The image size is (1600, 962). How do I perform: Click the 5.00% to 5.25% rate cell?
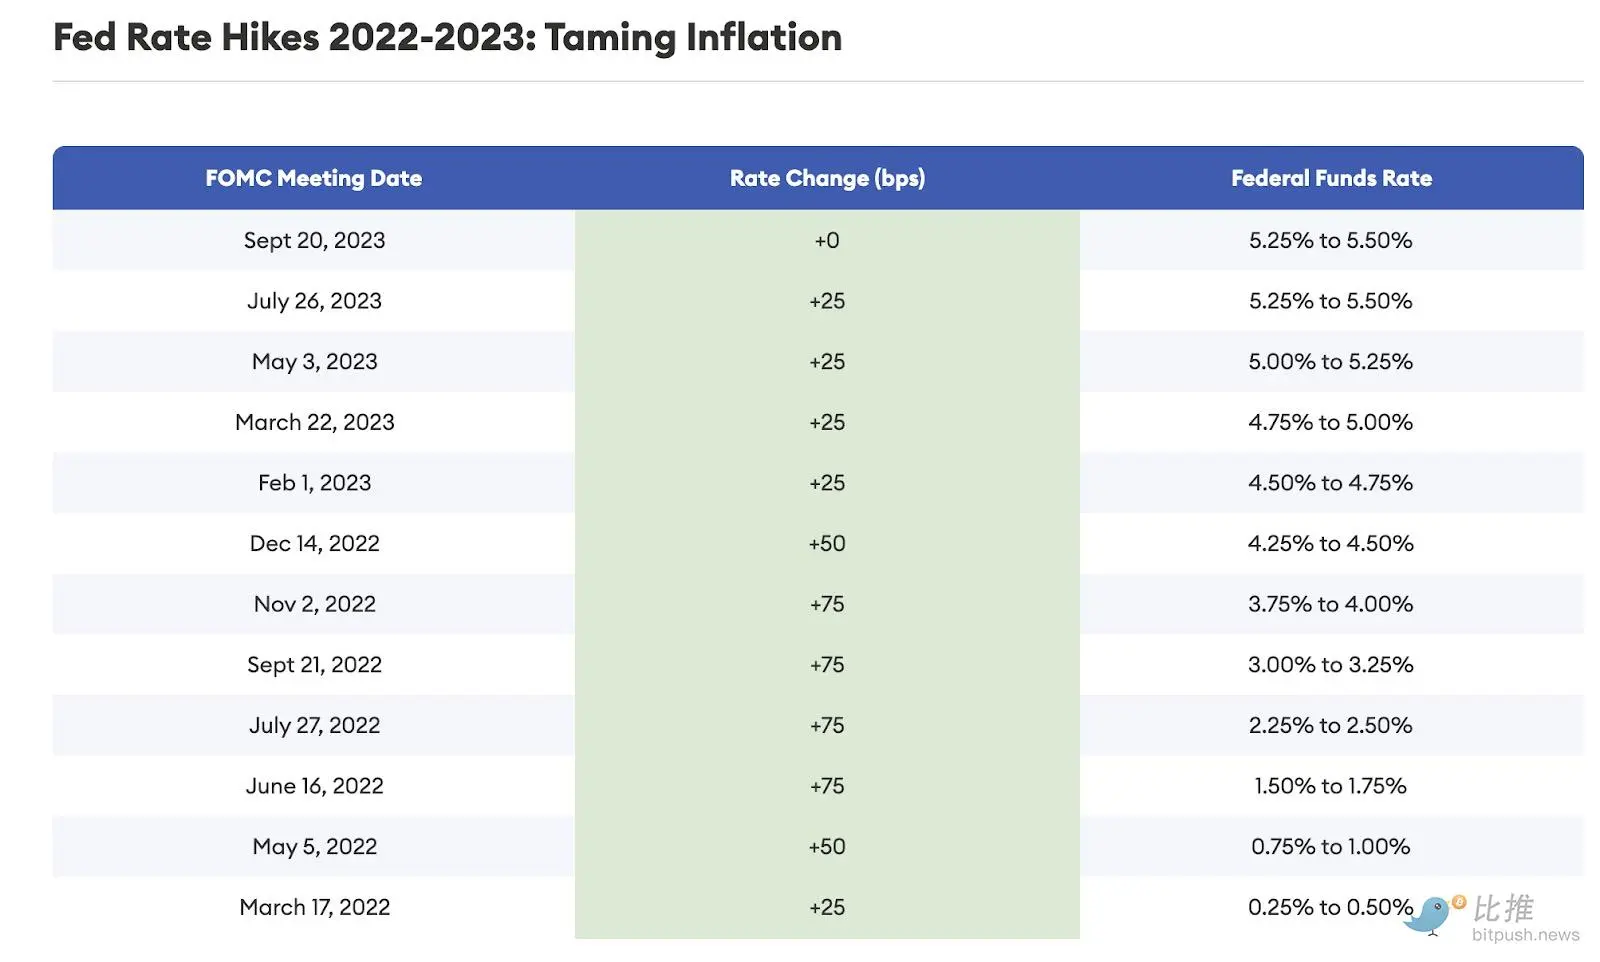[1330, 362]
